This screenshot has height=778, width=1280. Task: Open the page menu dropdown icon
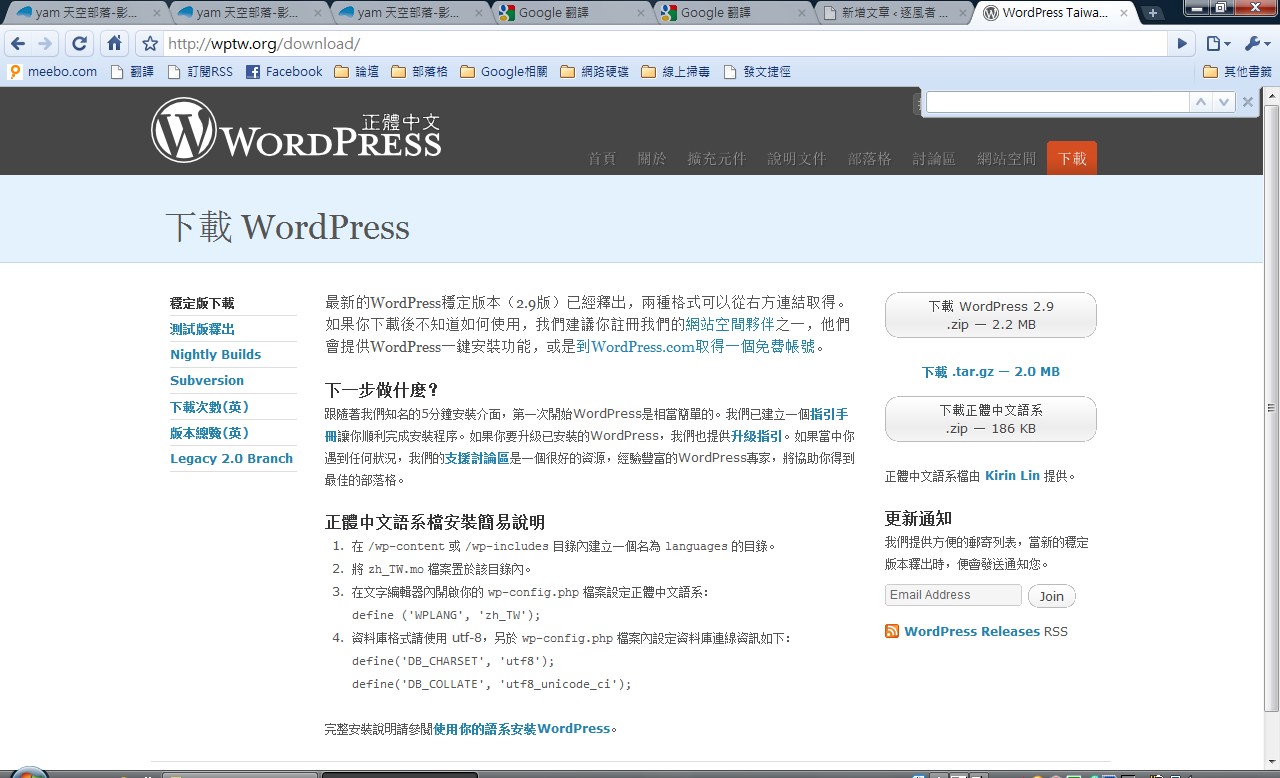(1218, 44)
